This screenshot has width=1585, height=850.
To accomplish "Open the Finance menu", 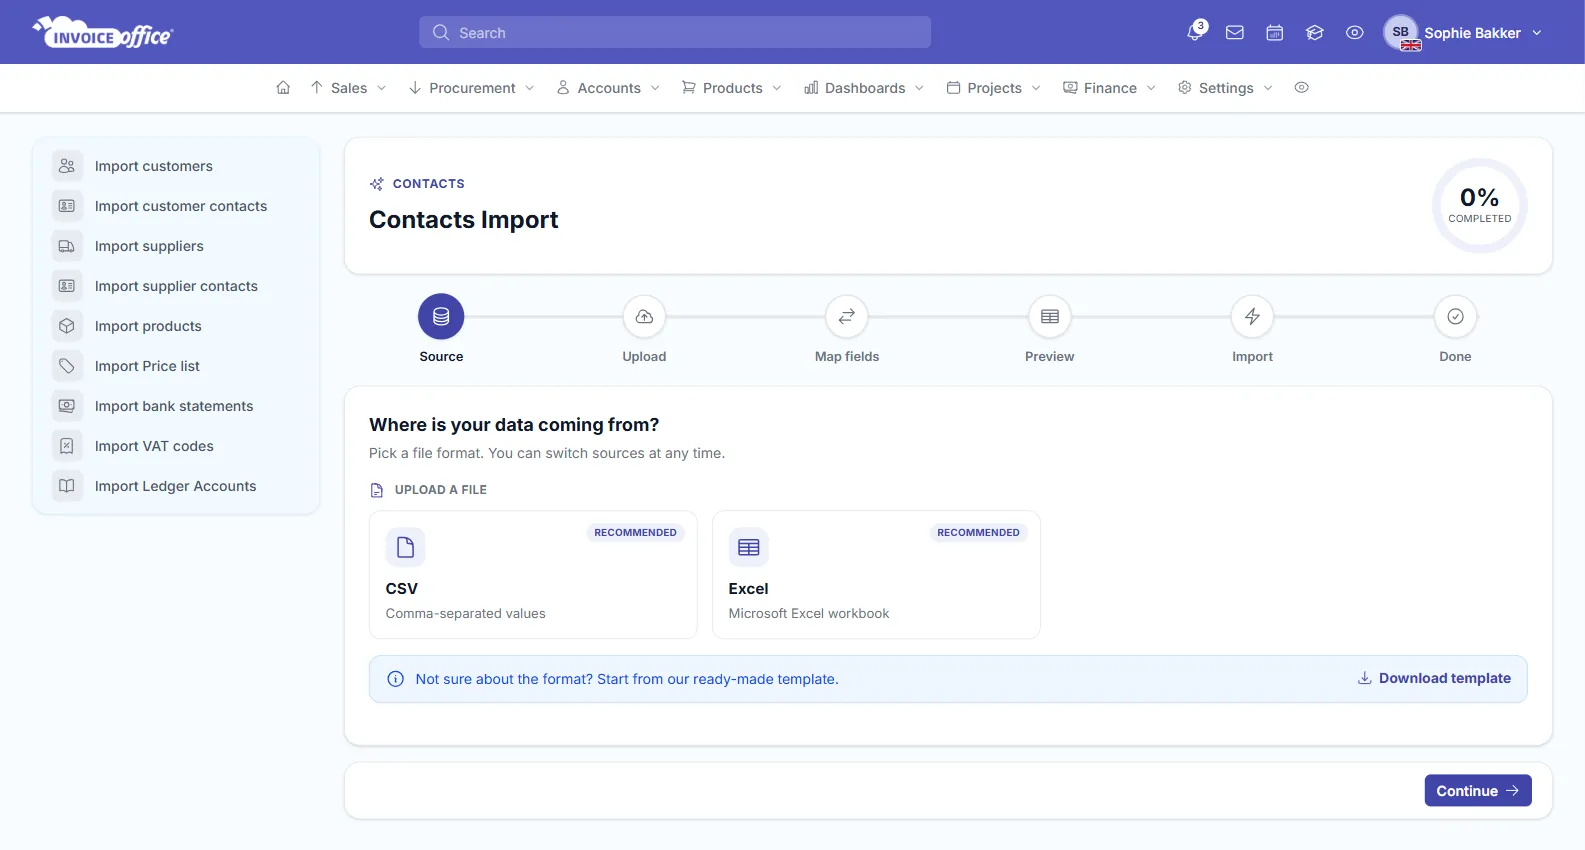I will click(1110, 88).
